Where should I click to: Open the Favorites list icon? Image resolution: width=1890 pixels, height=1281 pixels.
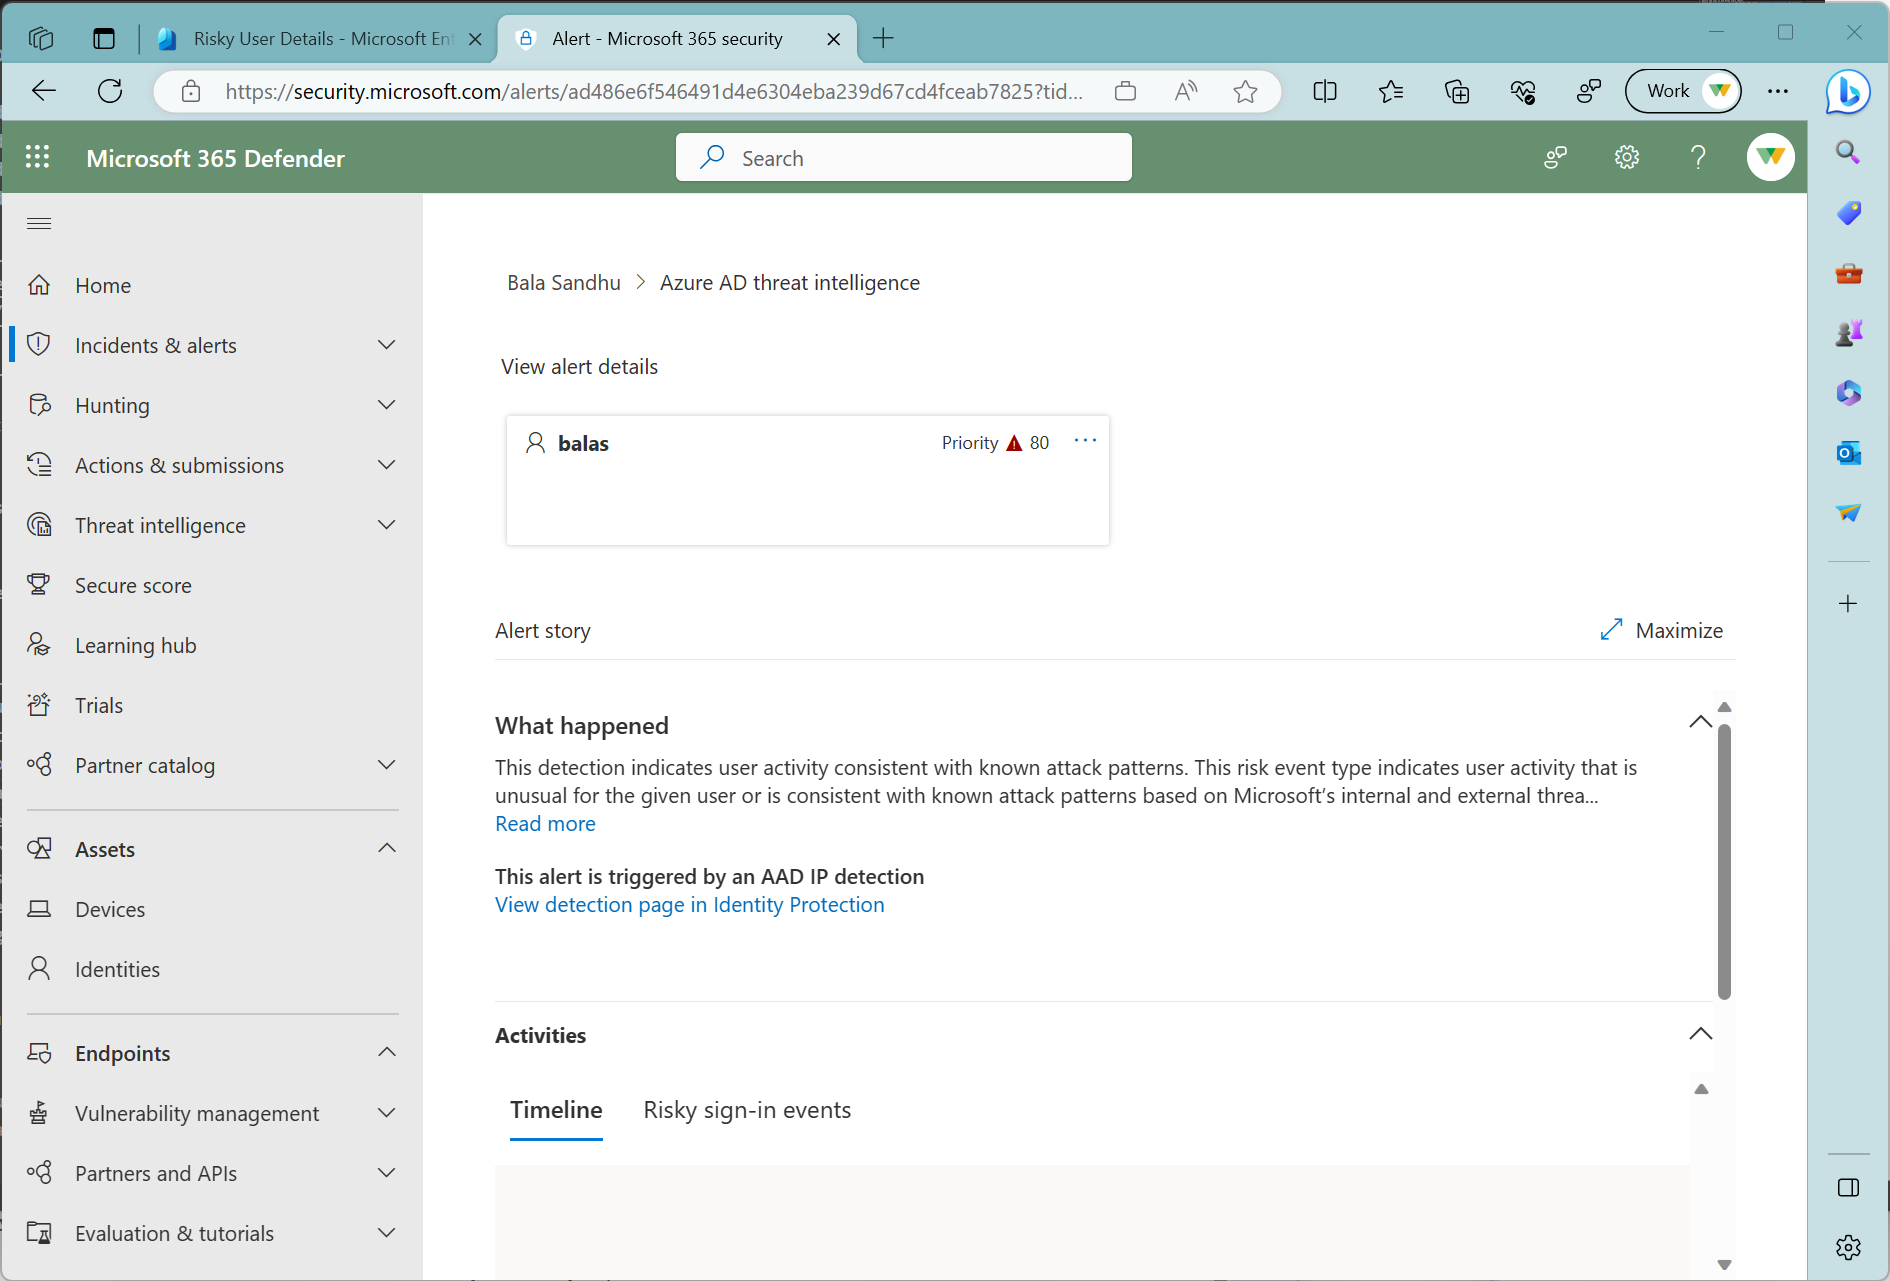pyautogui.click(x=1391, y=92)
